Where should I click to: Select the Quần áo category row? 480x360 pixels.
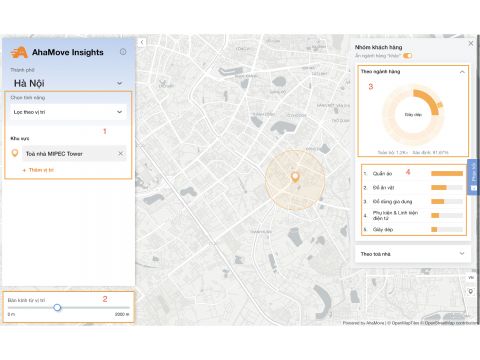tap(413, 173)
